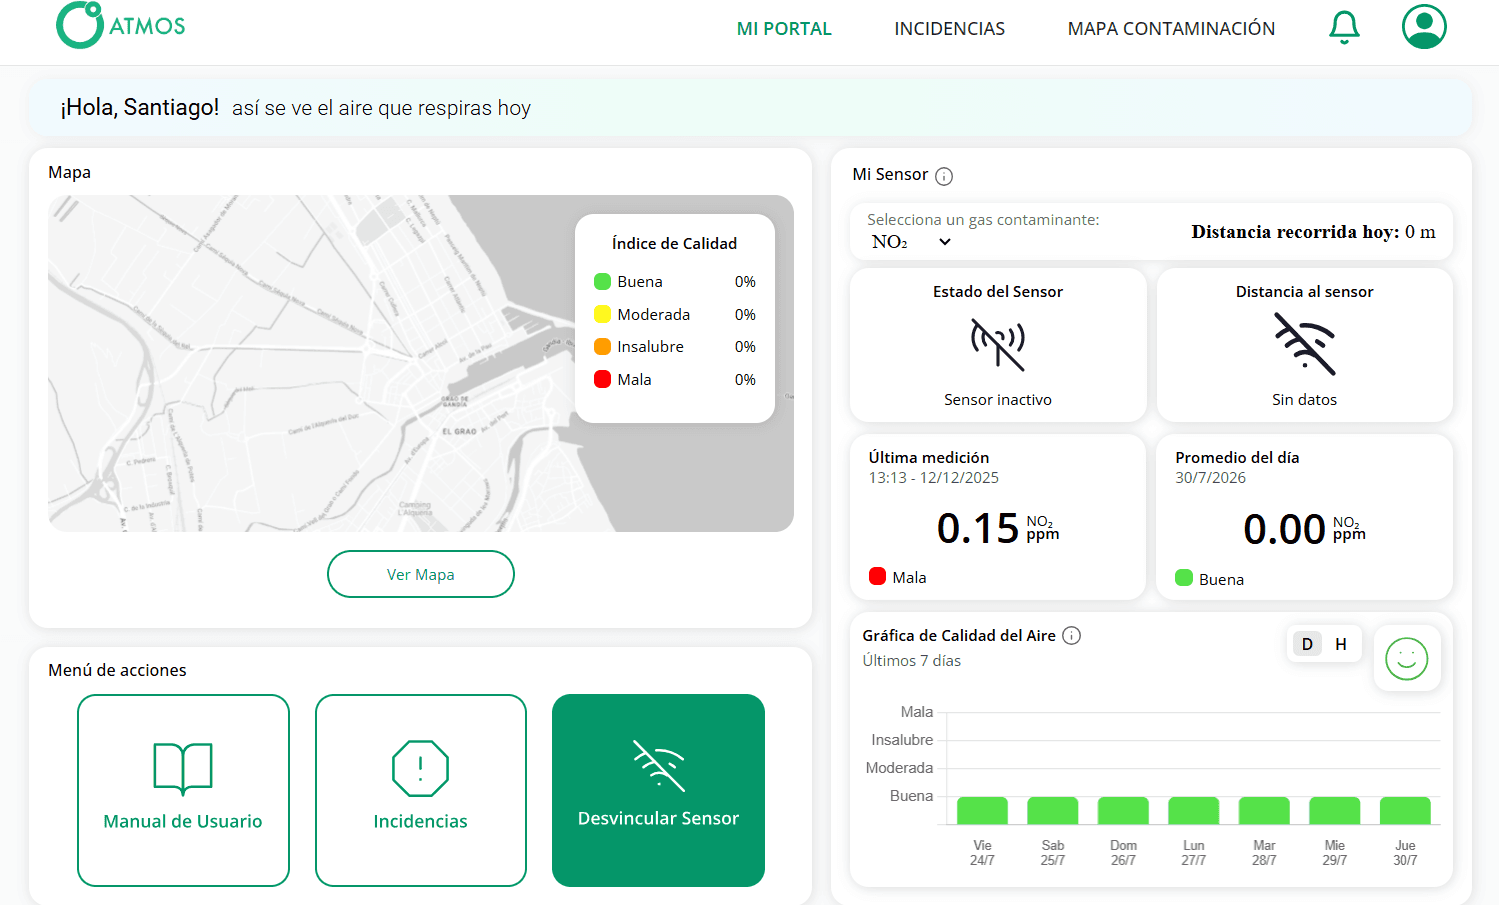The height and width of the screenshot is (905, 1499).
Task: Click 'Últimos 7 días' label
Action: pos(911,661)
